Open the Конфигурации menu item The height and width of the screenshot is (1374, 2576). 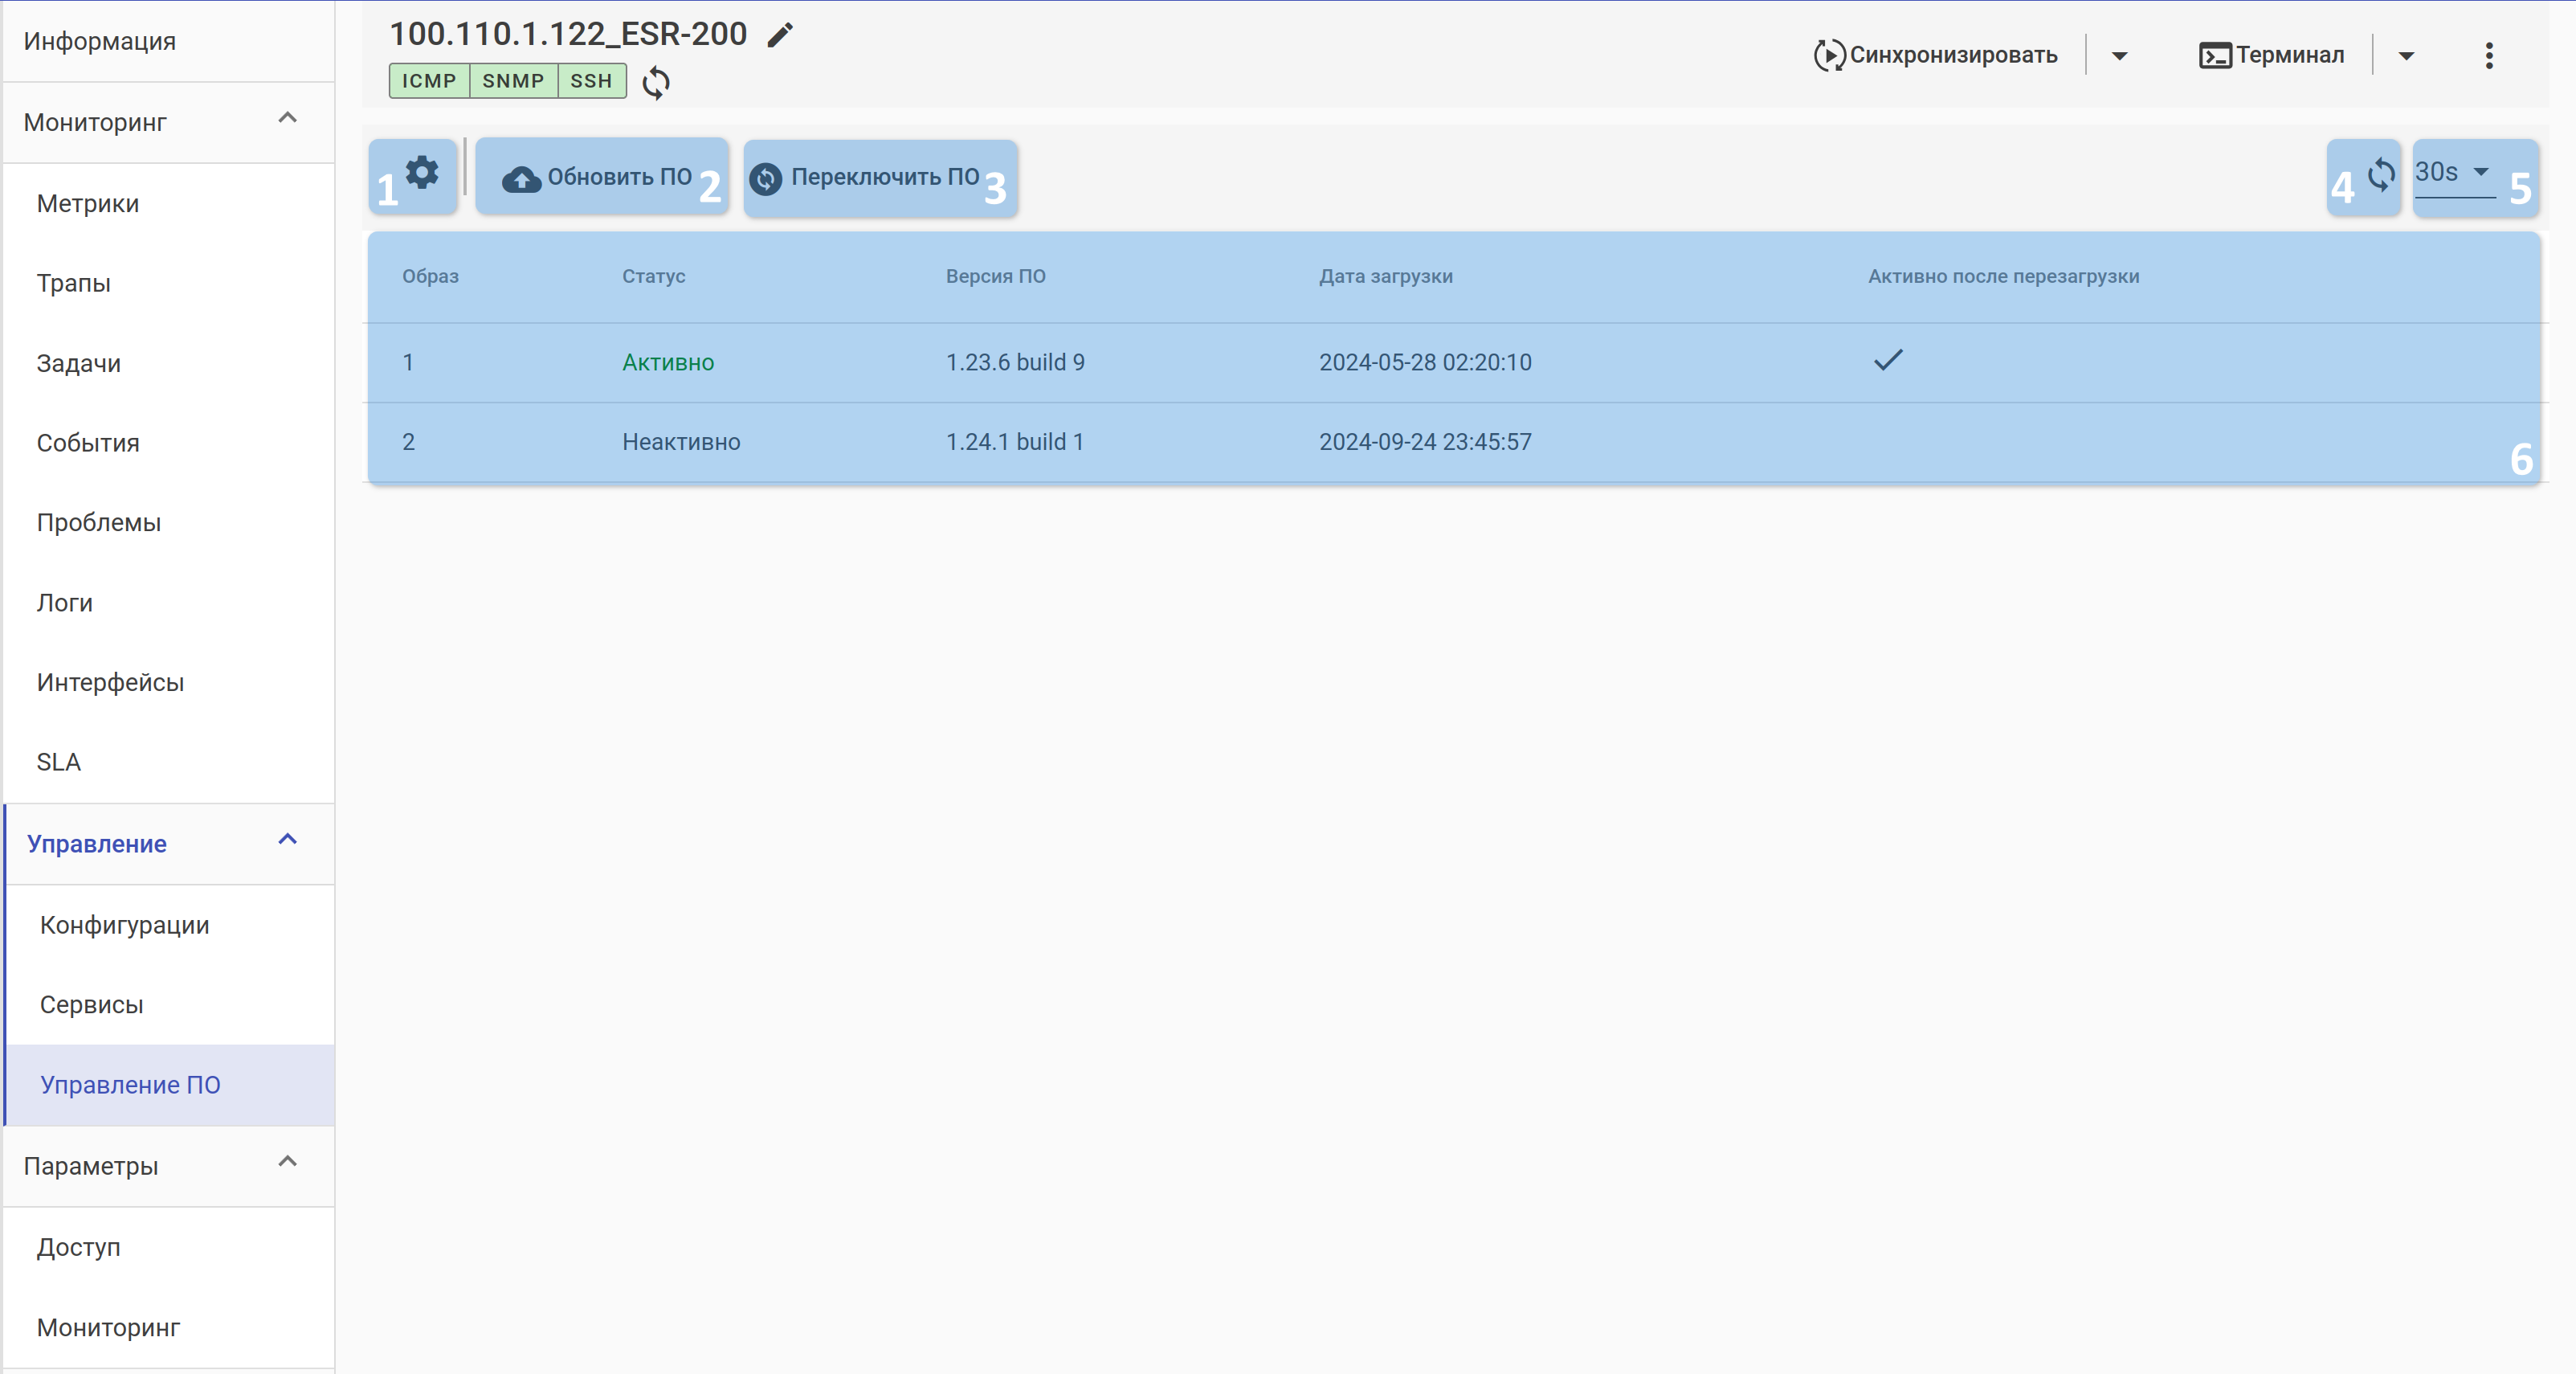125,925
